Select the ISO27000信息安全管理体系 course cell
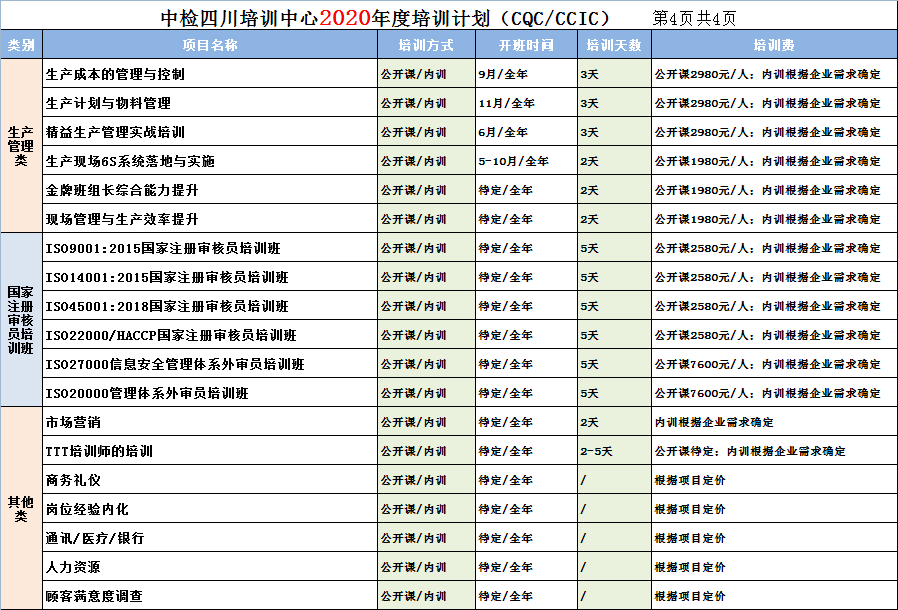This screenshot has height=610, width=898. pos(175,364)
